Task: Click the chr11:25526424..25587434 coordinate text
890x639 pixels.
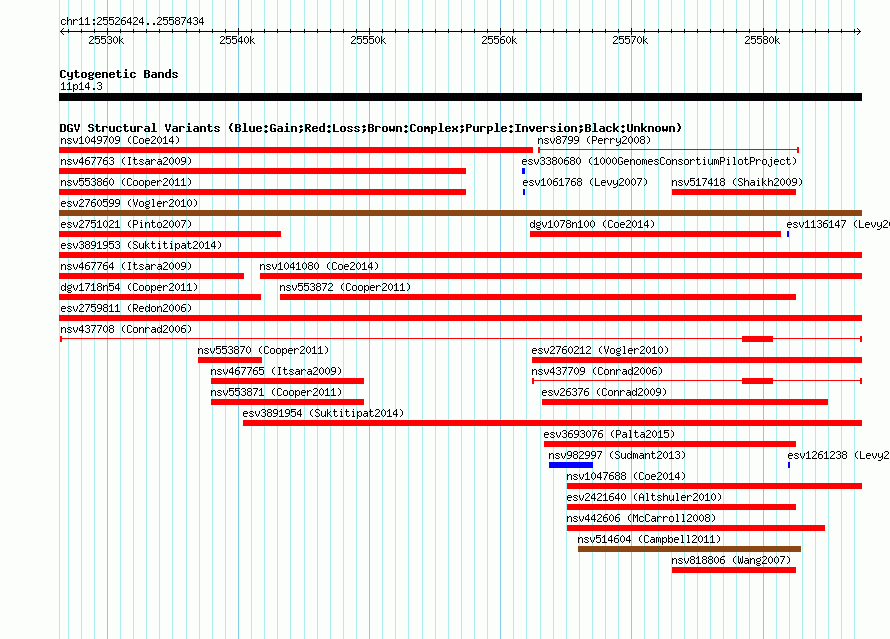Action: 132,22
